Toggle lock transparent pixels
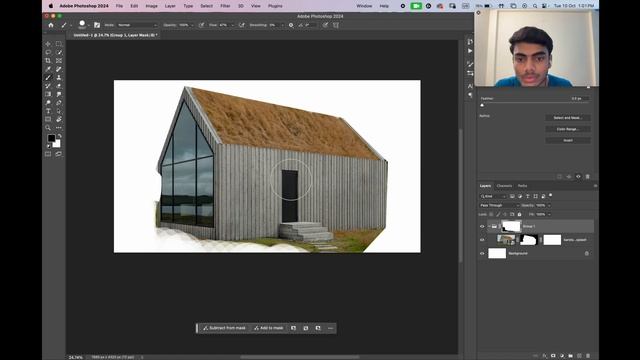The width and height of the screenshot is (640, 360). coord(491,214)
